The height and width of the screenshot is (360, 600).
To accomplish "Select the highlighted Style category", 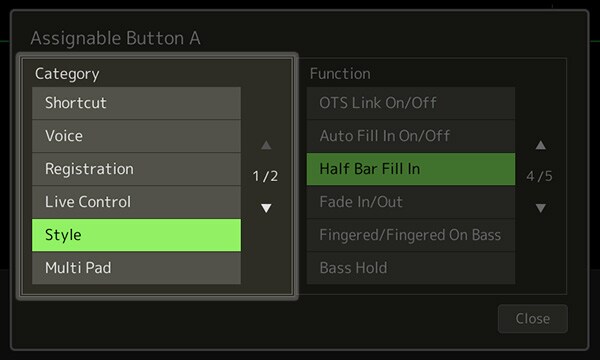I will click(x=136, y=235).
